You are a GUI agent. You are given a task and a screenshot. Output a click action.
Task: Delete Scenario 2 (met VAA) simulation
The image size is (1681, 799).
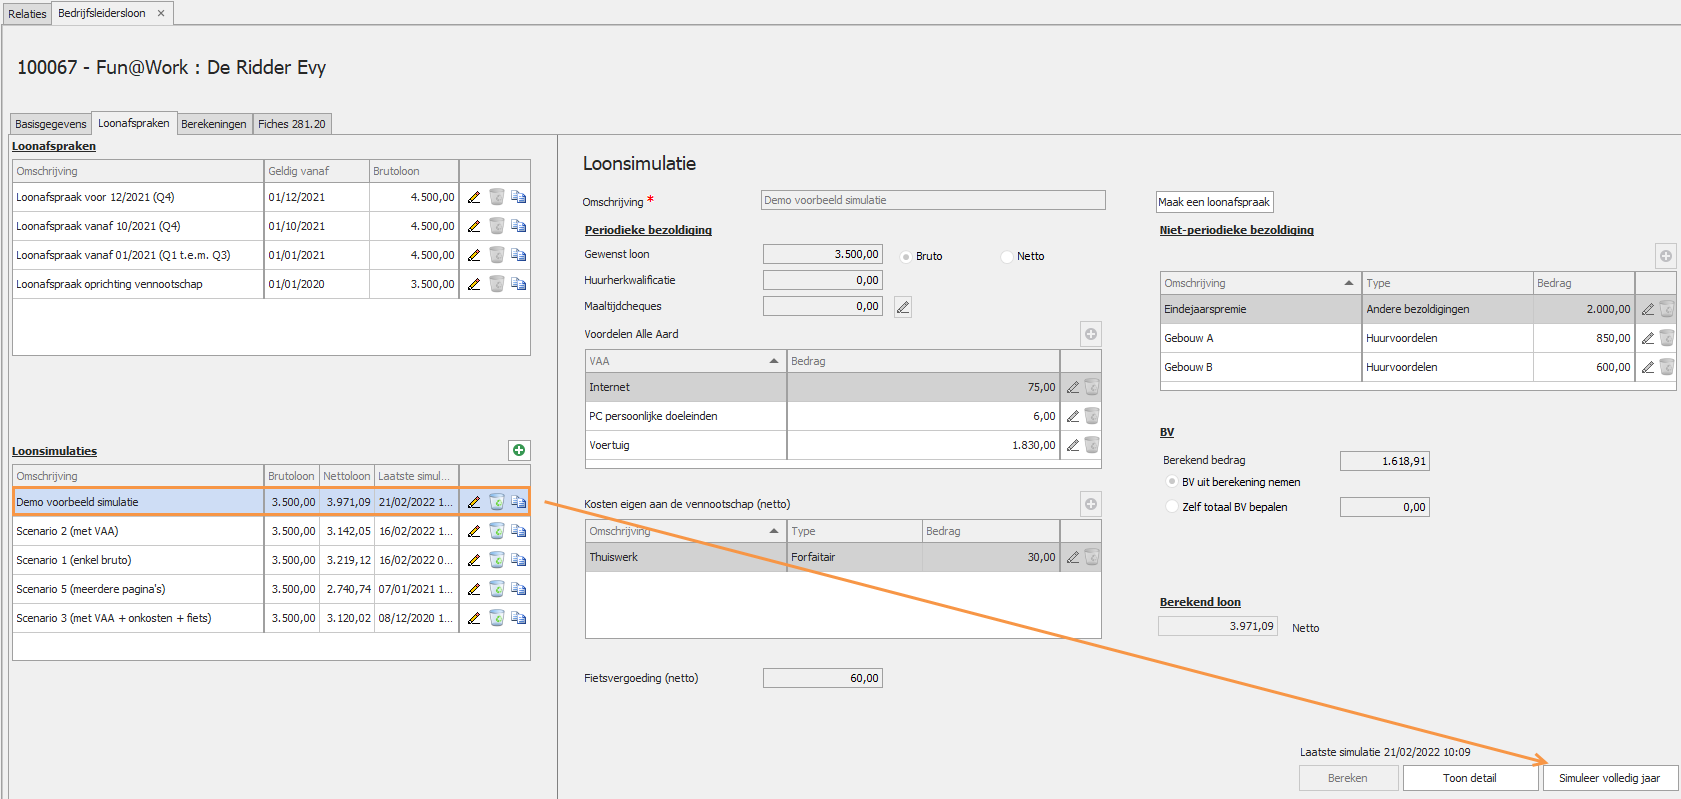pos(496,531)
